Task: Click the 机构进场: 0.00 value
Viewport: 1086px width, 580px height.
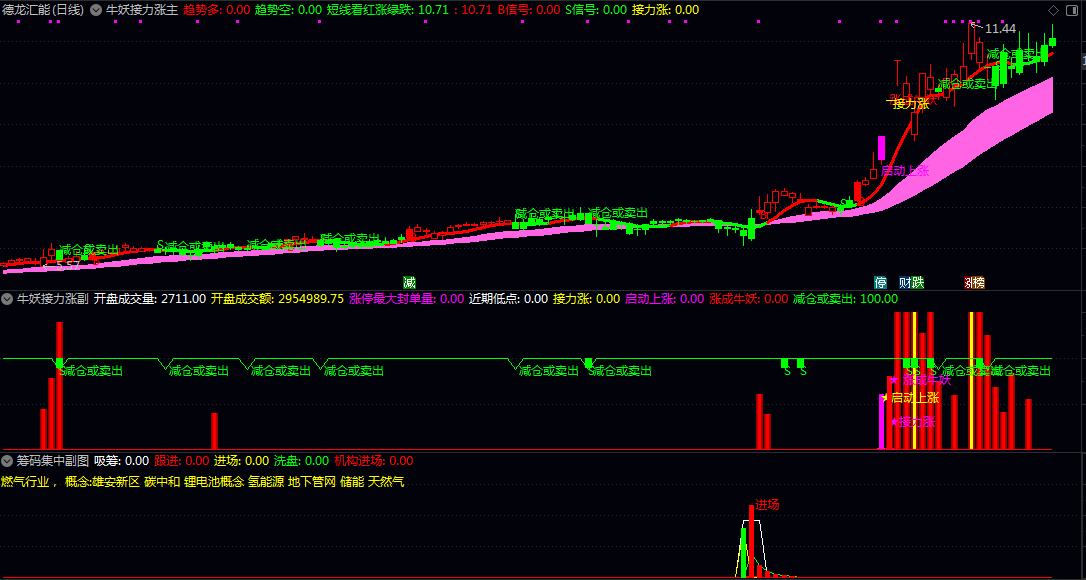Action: coord(373,461)
